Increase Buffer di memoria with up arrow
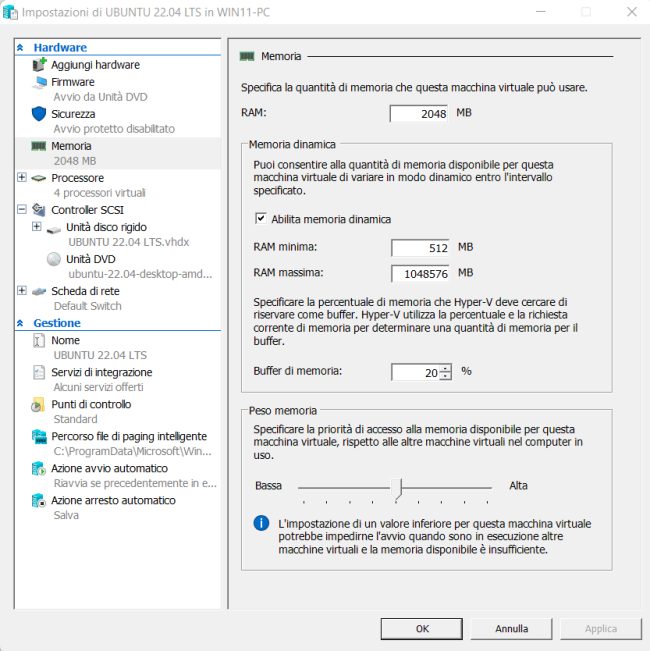650x651 pixels. click(445, 367)
